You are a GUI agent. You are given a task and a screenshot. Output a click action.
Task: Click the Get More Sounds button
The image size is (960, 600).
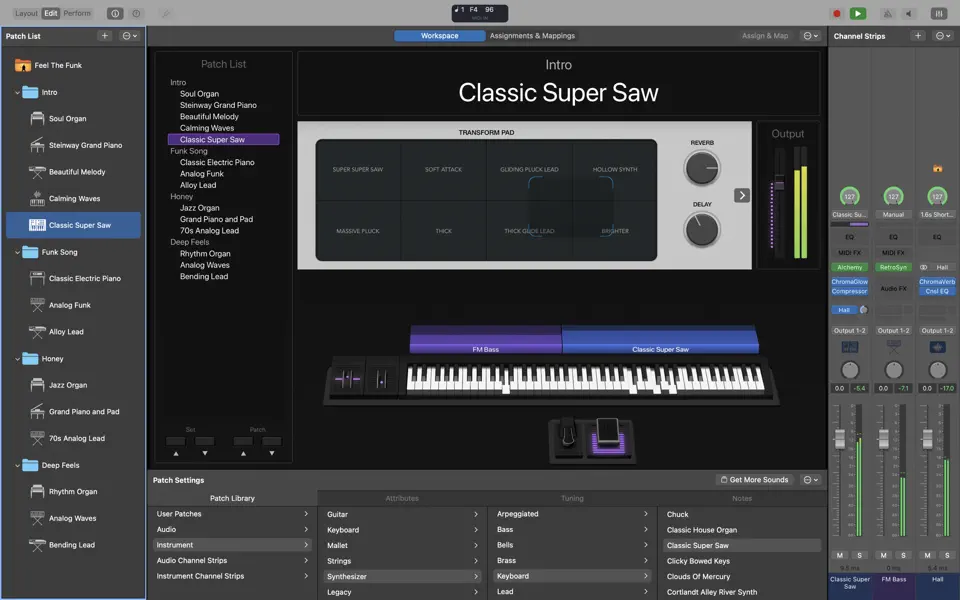(x=756, y=480)
